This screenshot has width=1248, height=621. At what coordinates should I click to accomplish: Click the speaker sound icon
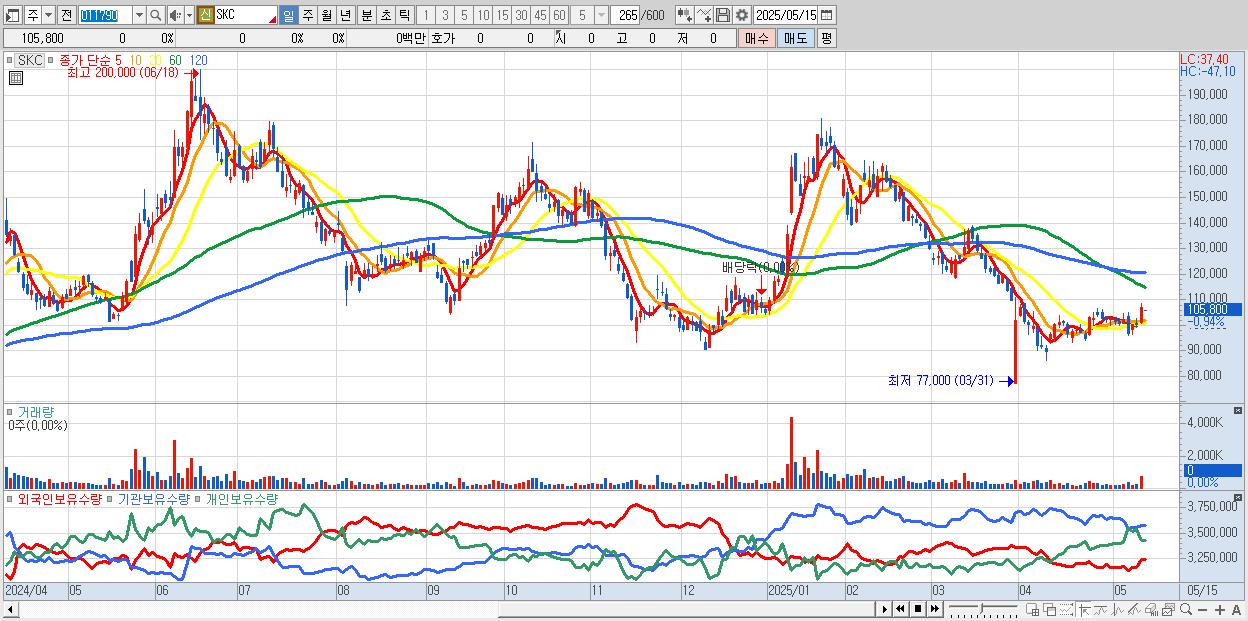click(x=175, y=15)
